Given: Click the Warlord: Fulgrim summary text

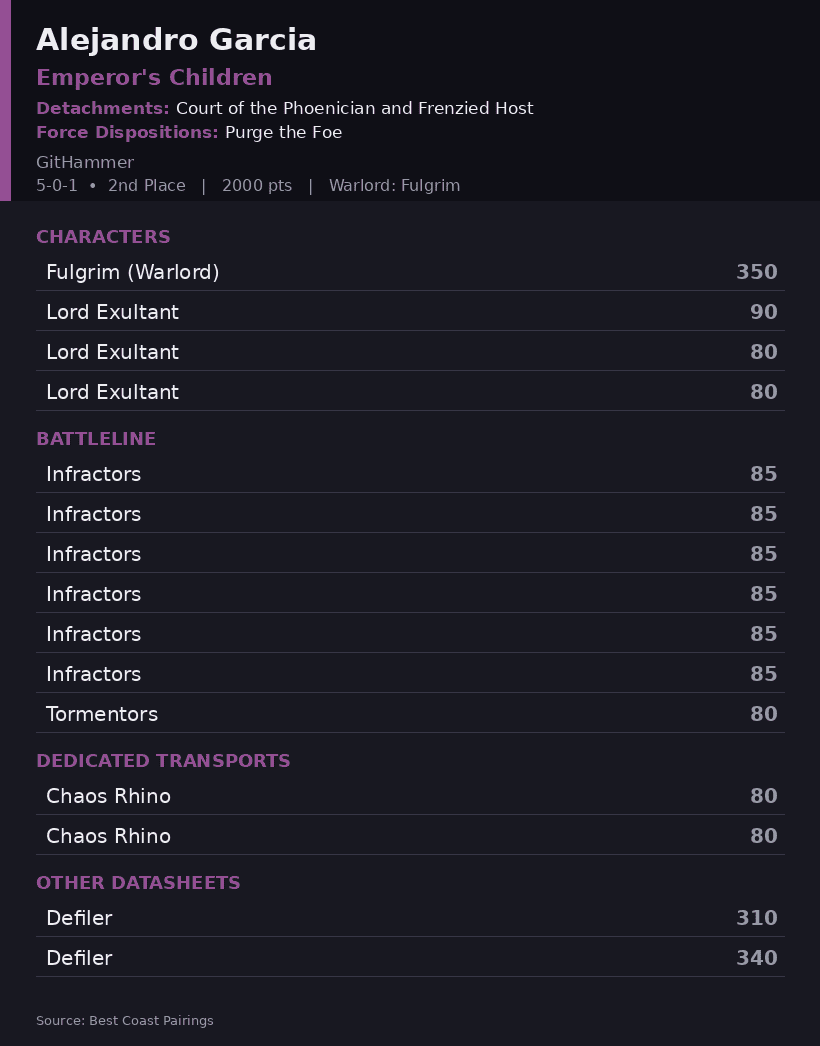Looking at the screenshot, I should click(394, 185).
